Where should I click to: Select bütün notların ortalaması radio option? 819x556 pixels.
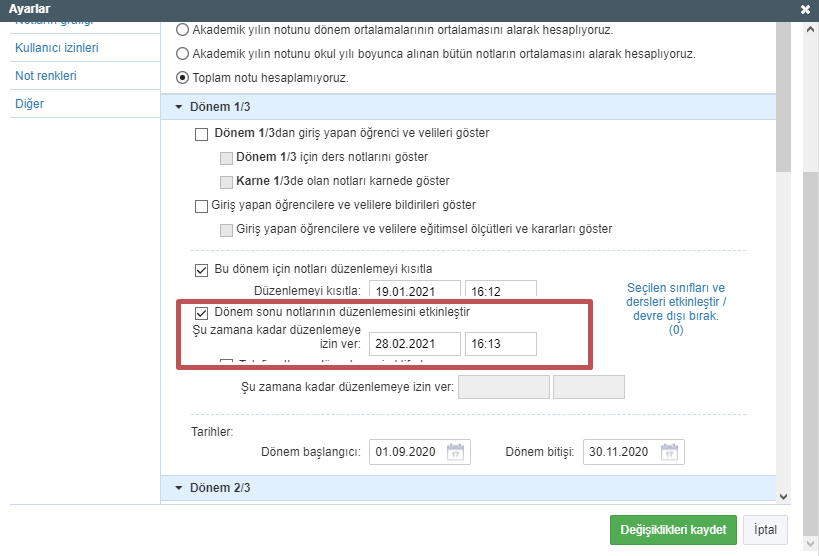(182, 54)
